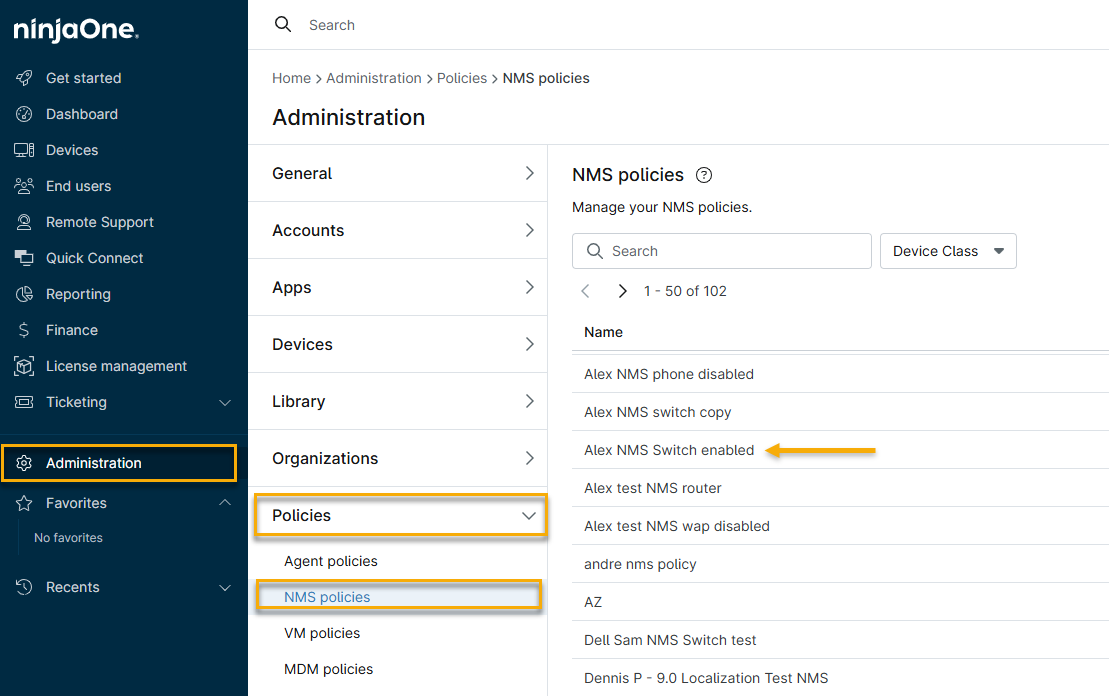Image resolution: width=1109 pixels, height=696 pixels.
Task: Click the Name column header
Action: coord(603,332)
